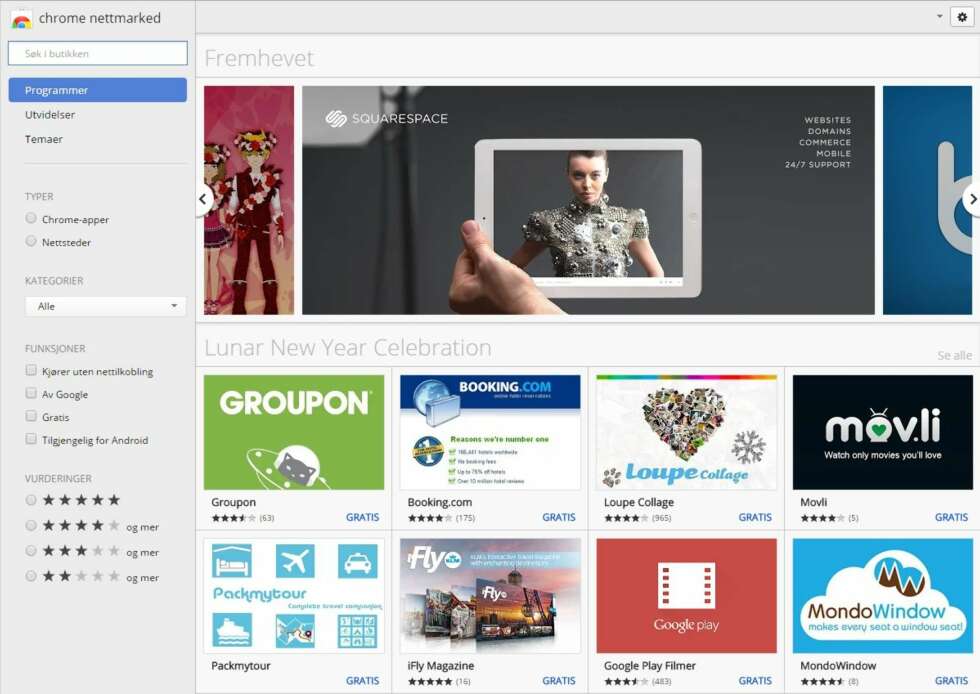Screen dimensions: 980x694
Task: Check the Av Google filter
Action: click(31, 393)
